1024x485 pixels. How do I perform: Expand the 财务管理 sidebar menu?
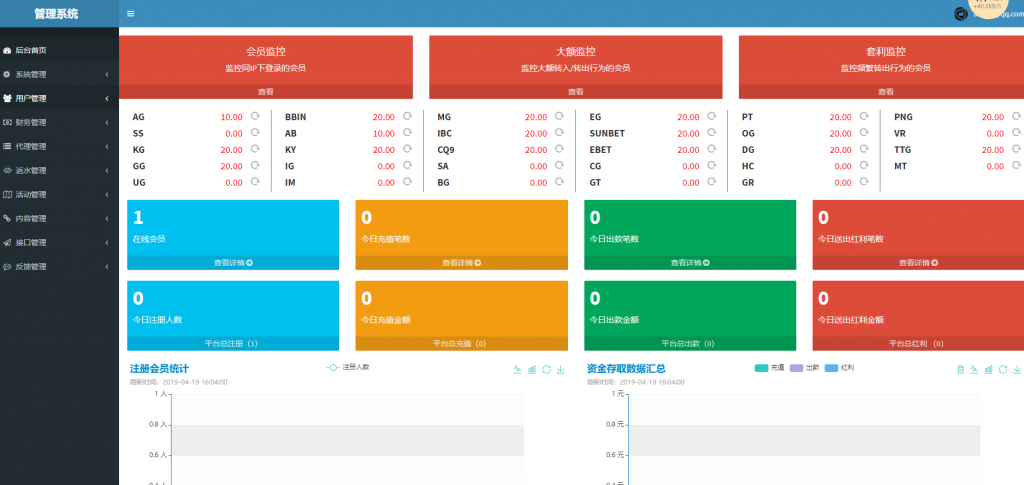click(59, 122)
